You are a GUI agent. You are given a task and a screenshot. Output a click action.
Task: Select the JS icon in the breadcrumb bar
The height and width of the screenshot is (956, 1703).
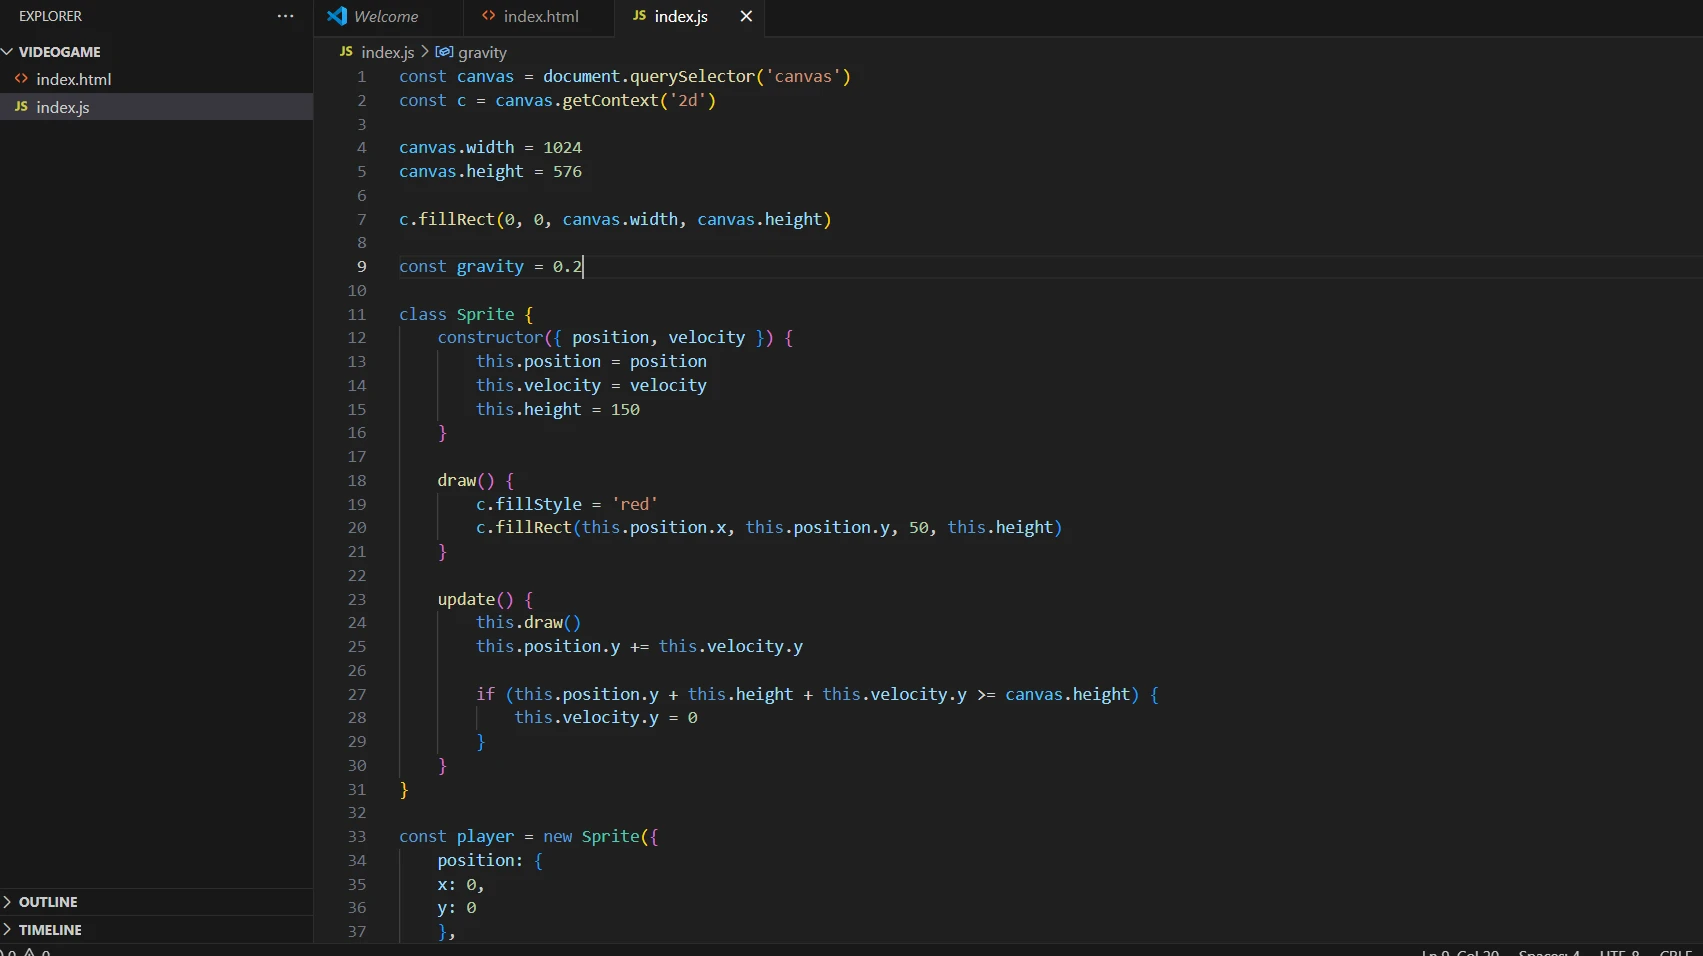[346, 52]
